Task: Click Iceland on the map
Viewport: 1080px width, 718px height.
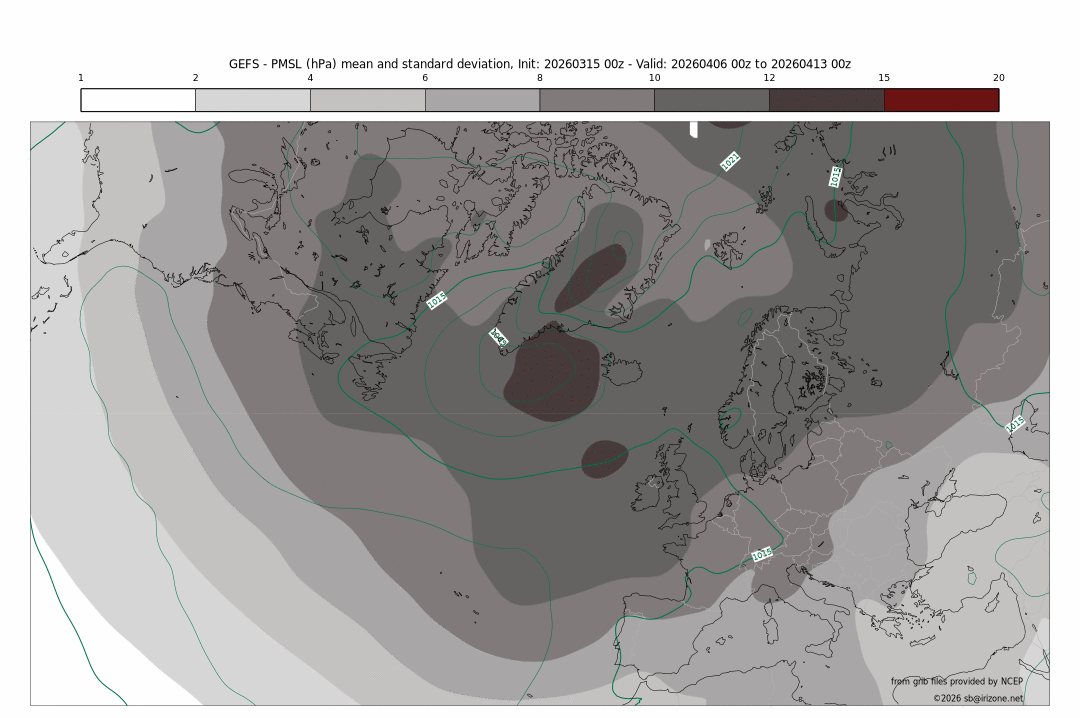Action: coord(622,371)
